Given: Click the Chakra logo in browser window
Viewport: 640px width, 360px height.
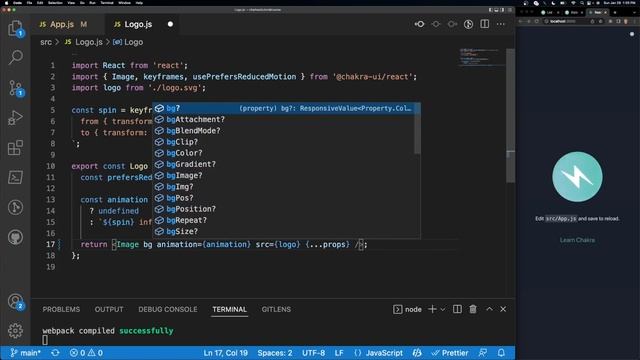Looking at the screenshot, I should pos(577,177).
